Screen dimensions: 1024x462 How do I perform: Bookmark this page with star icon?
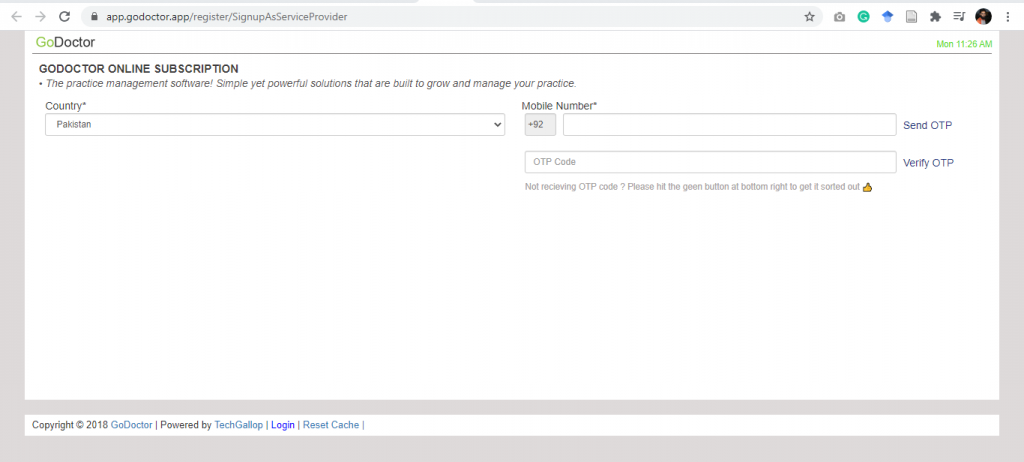coord(809,16)
